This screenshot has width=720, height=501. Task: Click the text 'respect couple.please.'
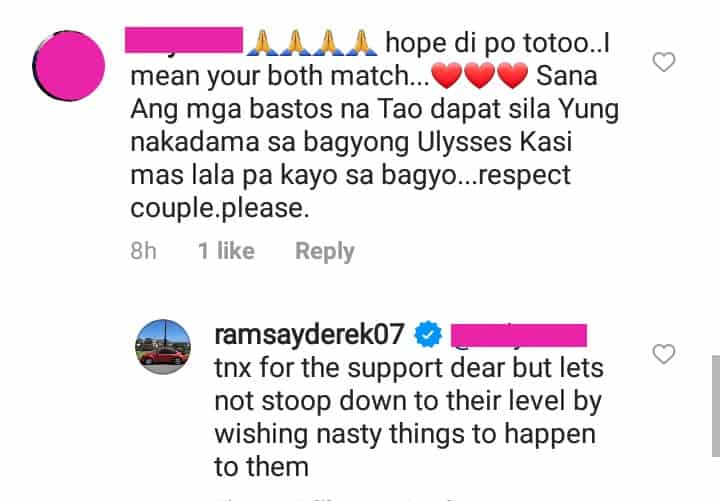(350, 192)
